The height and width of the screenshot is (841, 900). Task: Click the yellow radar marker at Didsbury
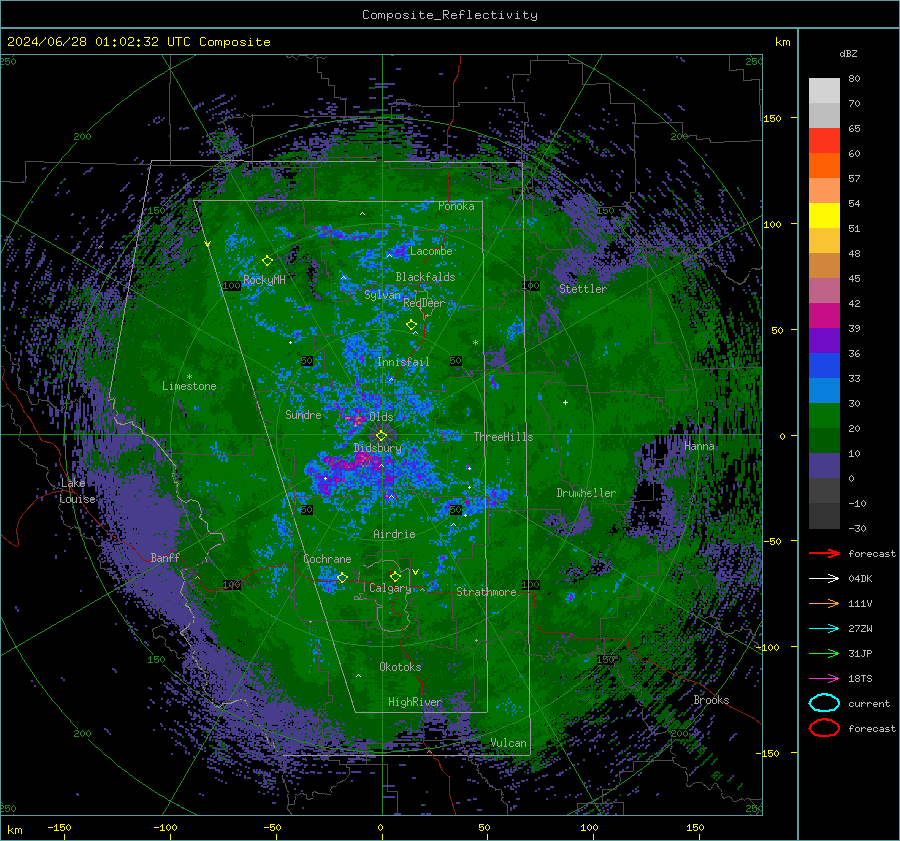pos(381,436)
